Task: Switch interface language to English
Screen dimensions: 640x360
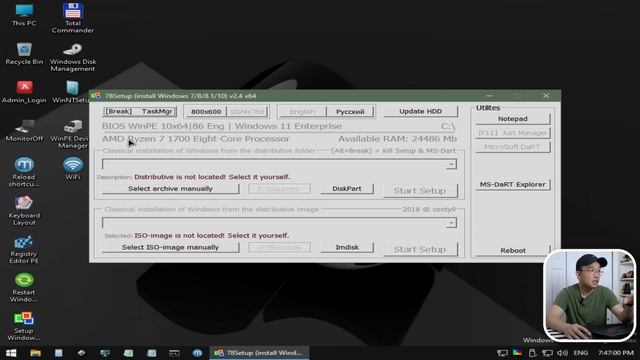Action: tap(302, 111)
